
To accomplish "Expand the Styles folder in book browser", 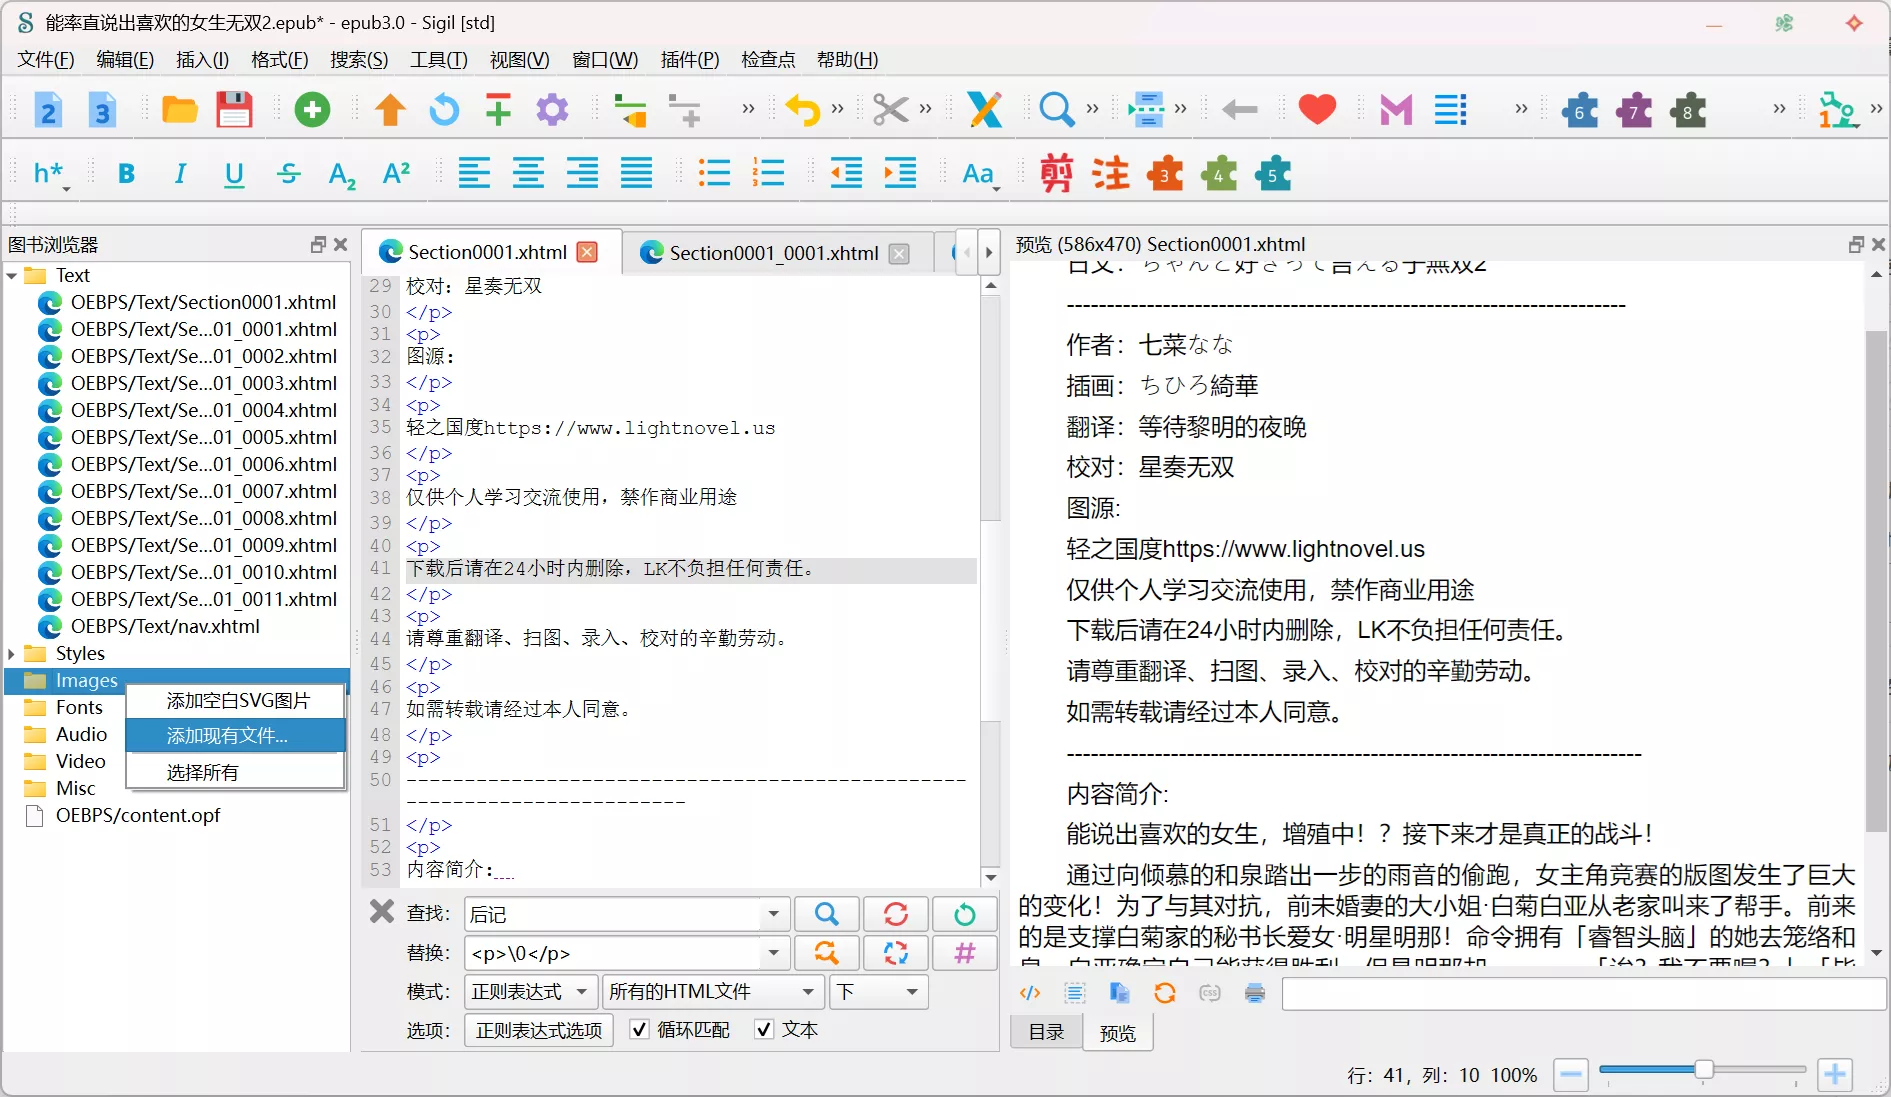I will 12,654.
